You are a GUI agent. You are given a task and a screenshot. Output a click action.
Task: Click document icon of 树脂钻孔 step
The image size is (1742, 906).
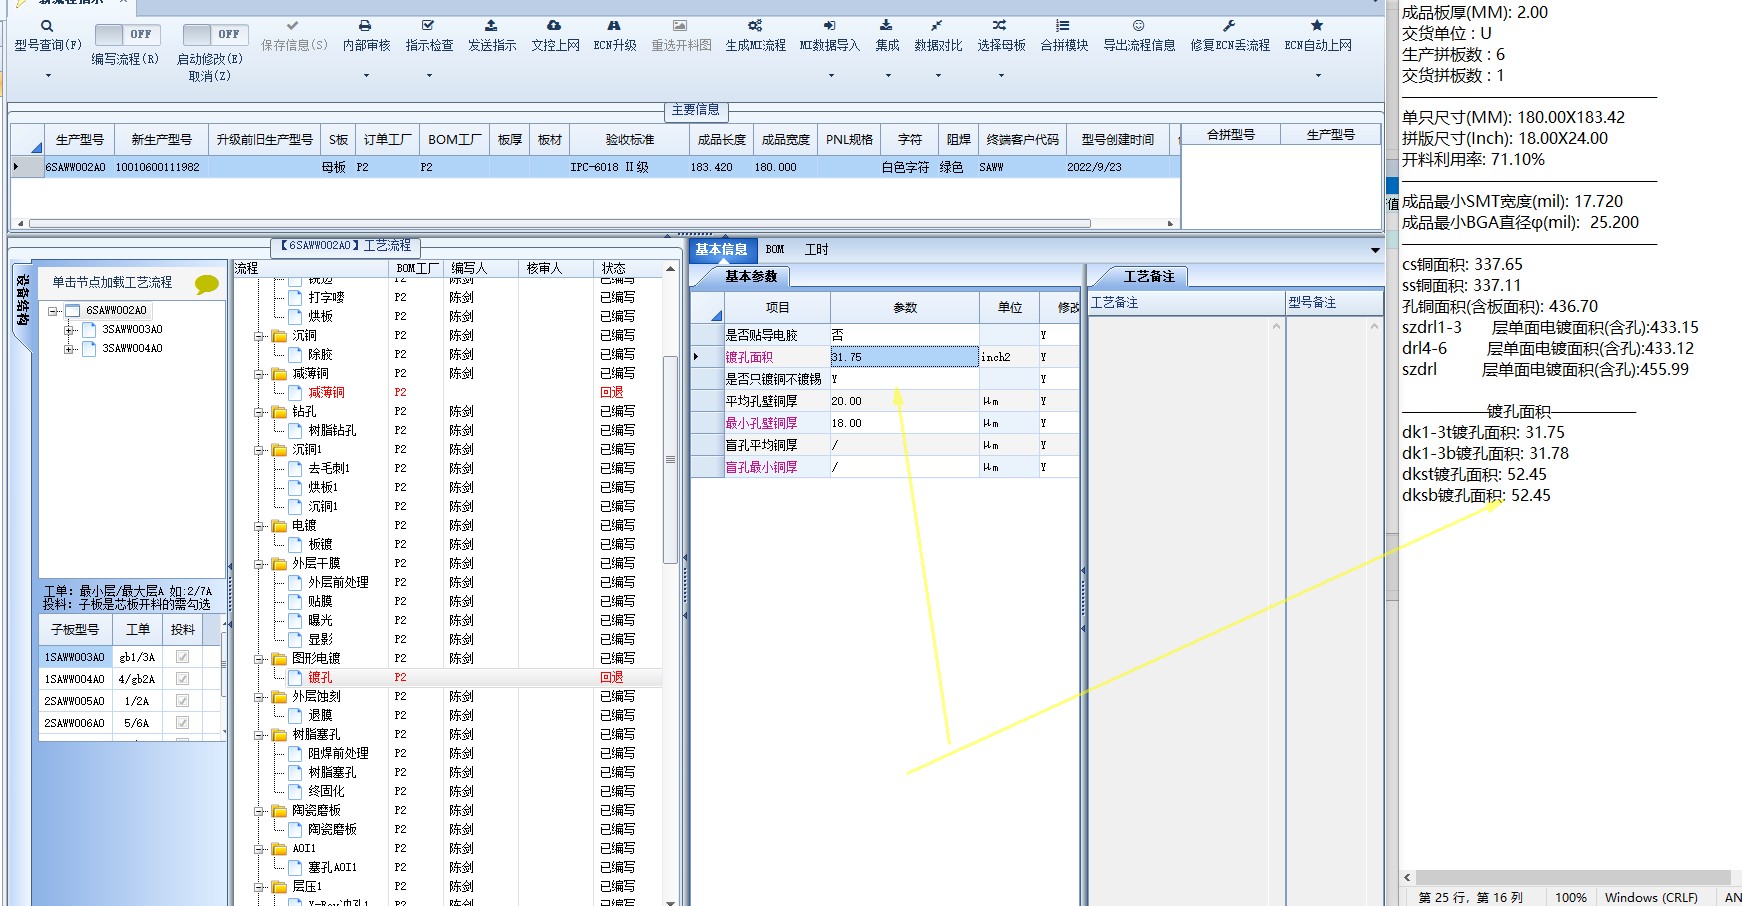(x=295, y=431)
